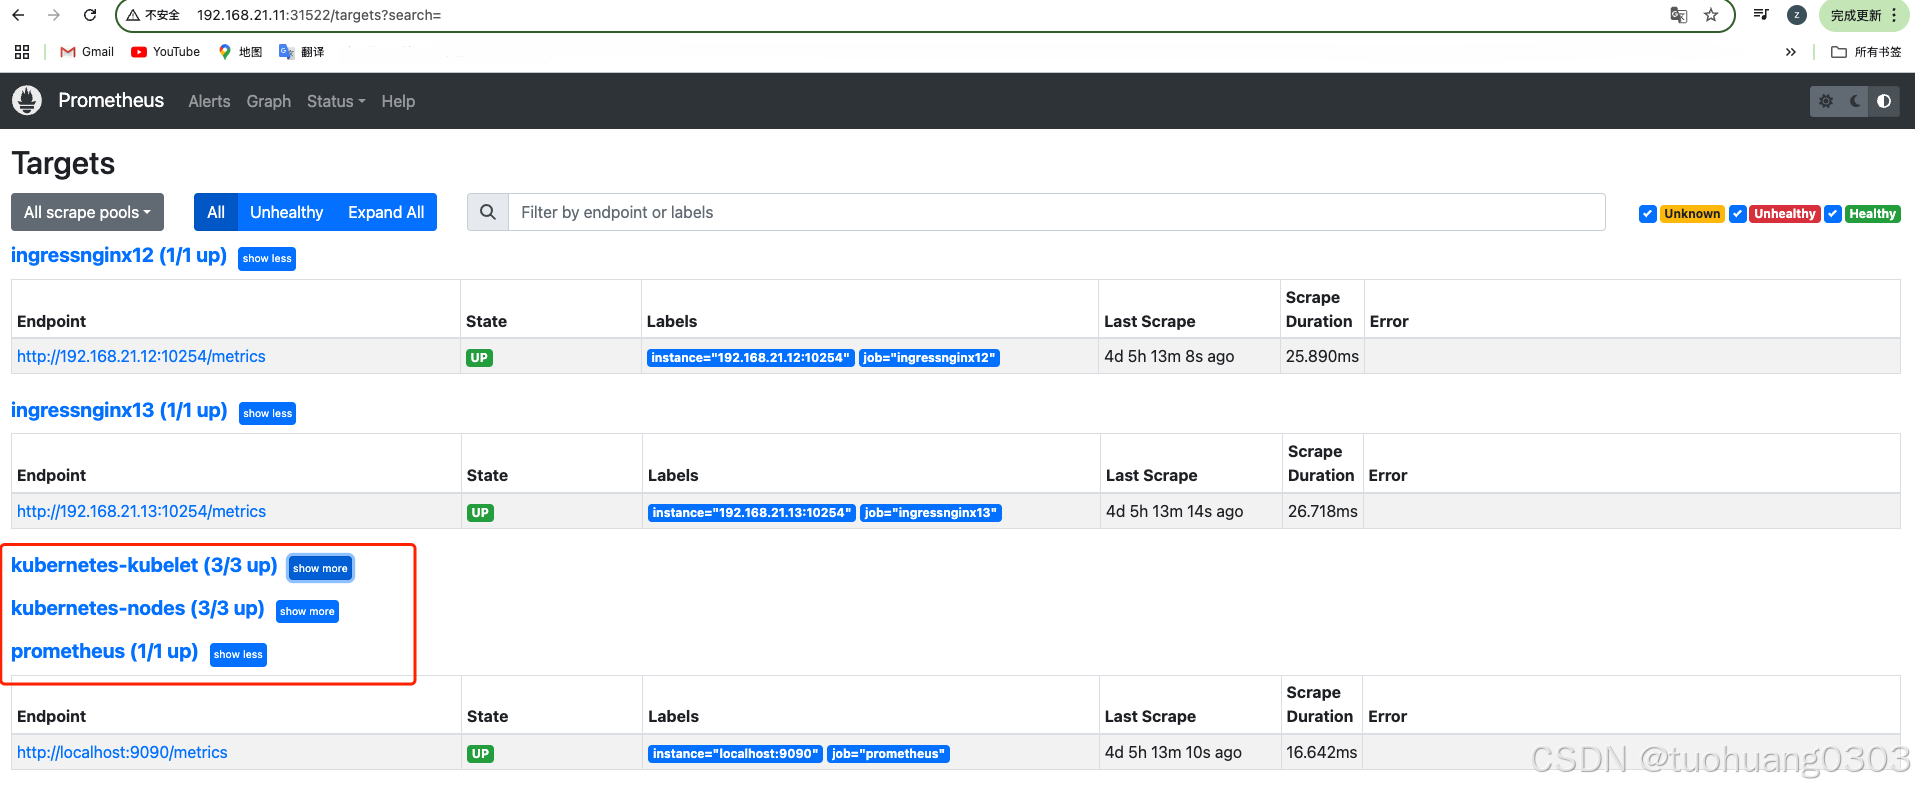Open endpoint http://localhost:9090/metrics
This screenshot has height=791, width=1915.
coord(122,752)
